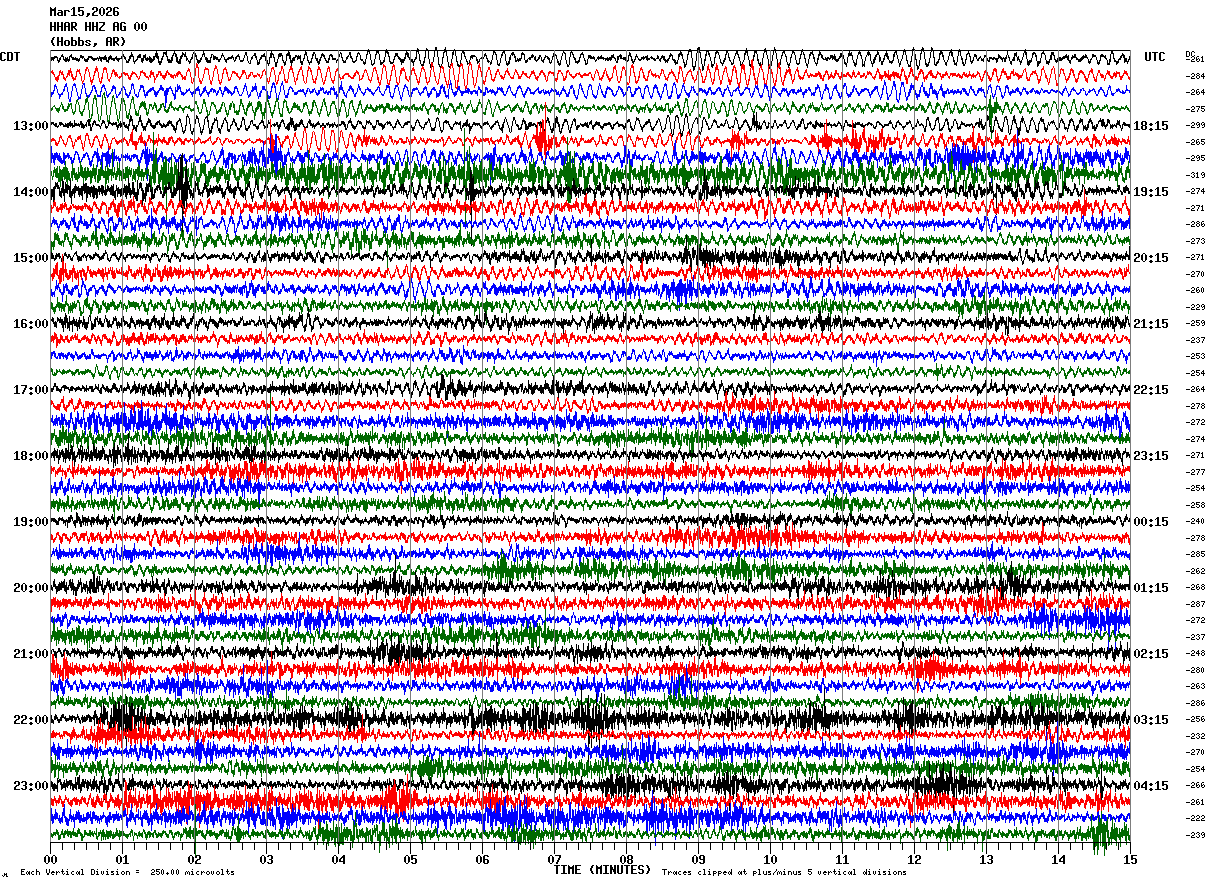Select the 13:00 CDT time label
1210x886 pixels.
(x=30, y=126)
